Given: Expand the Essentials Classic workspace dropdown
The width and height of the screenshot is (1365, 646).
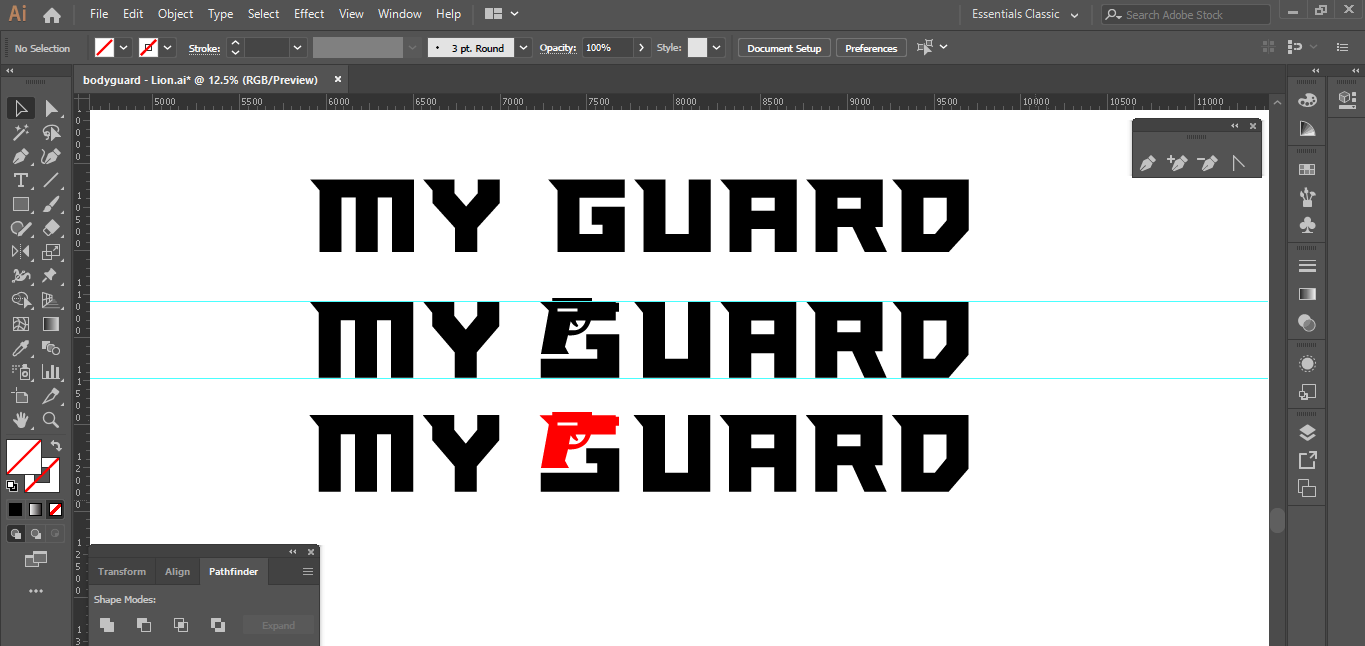Looking at the screenshot, I should pyautogui.click(x=1074, y=15).
